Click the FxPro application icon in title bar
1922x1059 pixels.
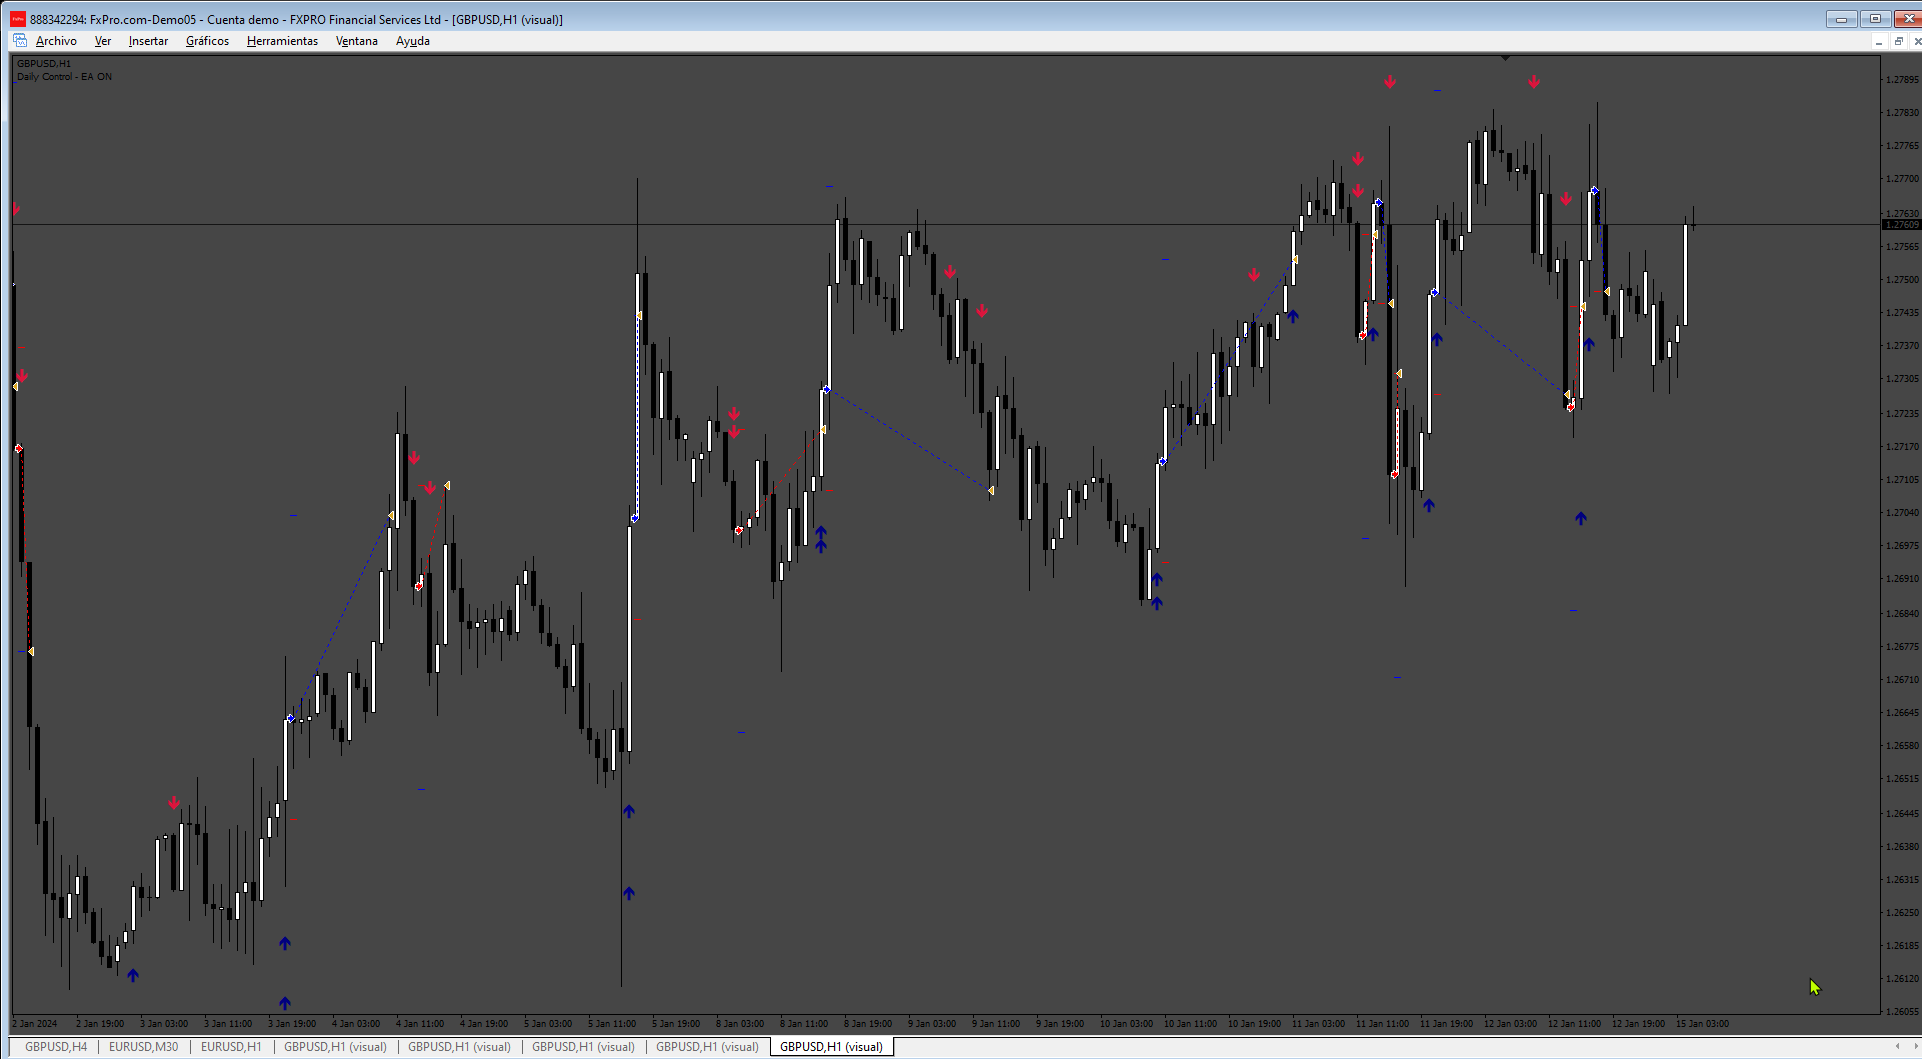pos(18,19)
